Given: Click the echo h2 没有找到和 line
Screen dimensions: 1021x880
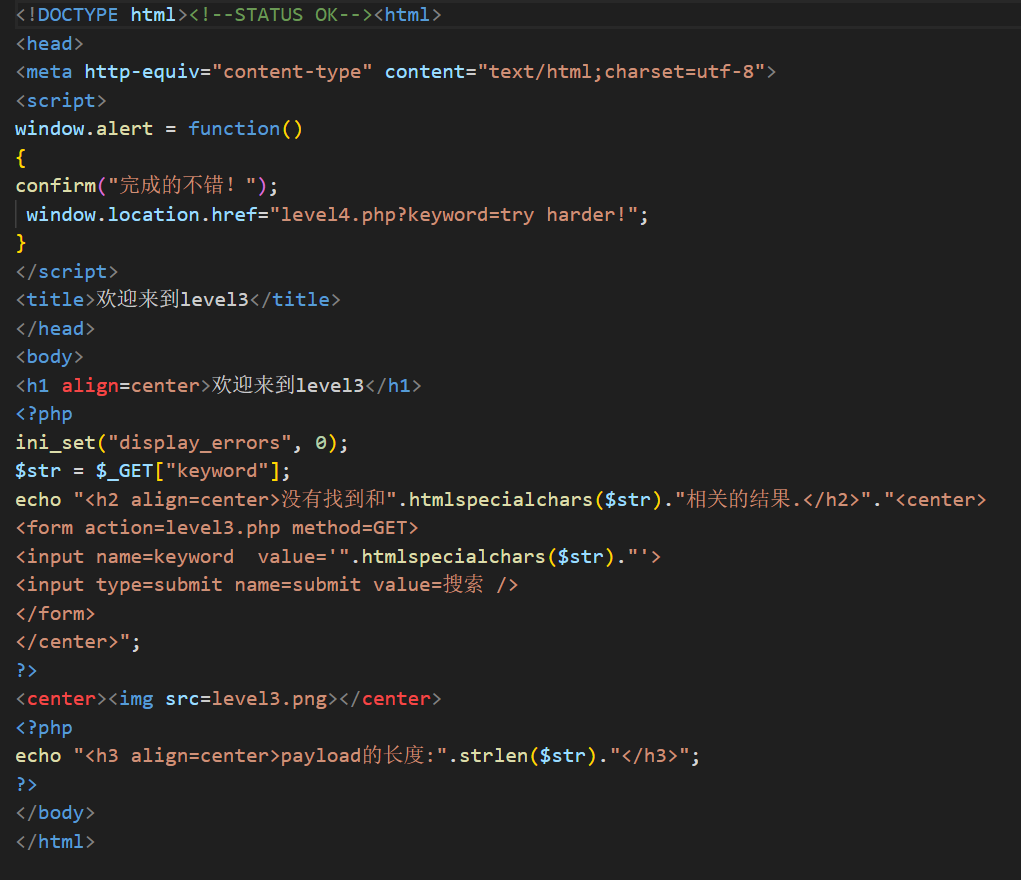Looking at the screenshot, I should 501,500.
